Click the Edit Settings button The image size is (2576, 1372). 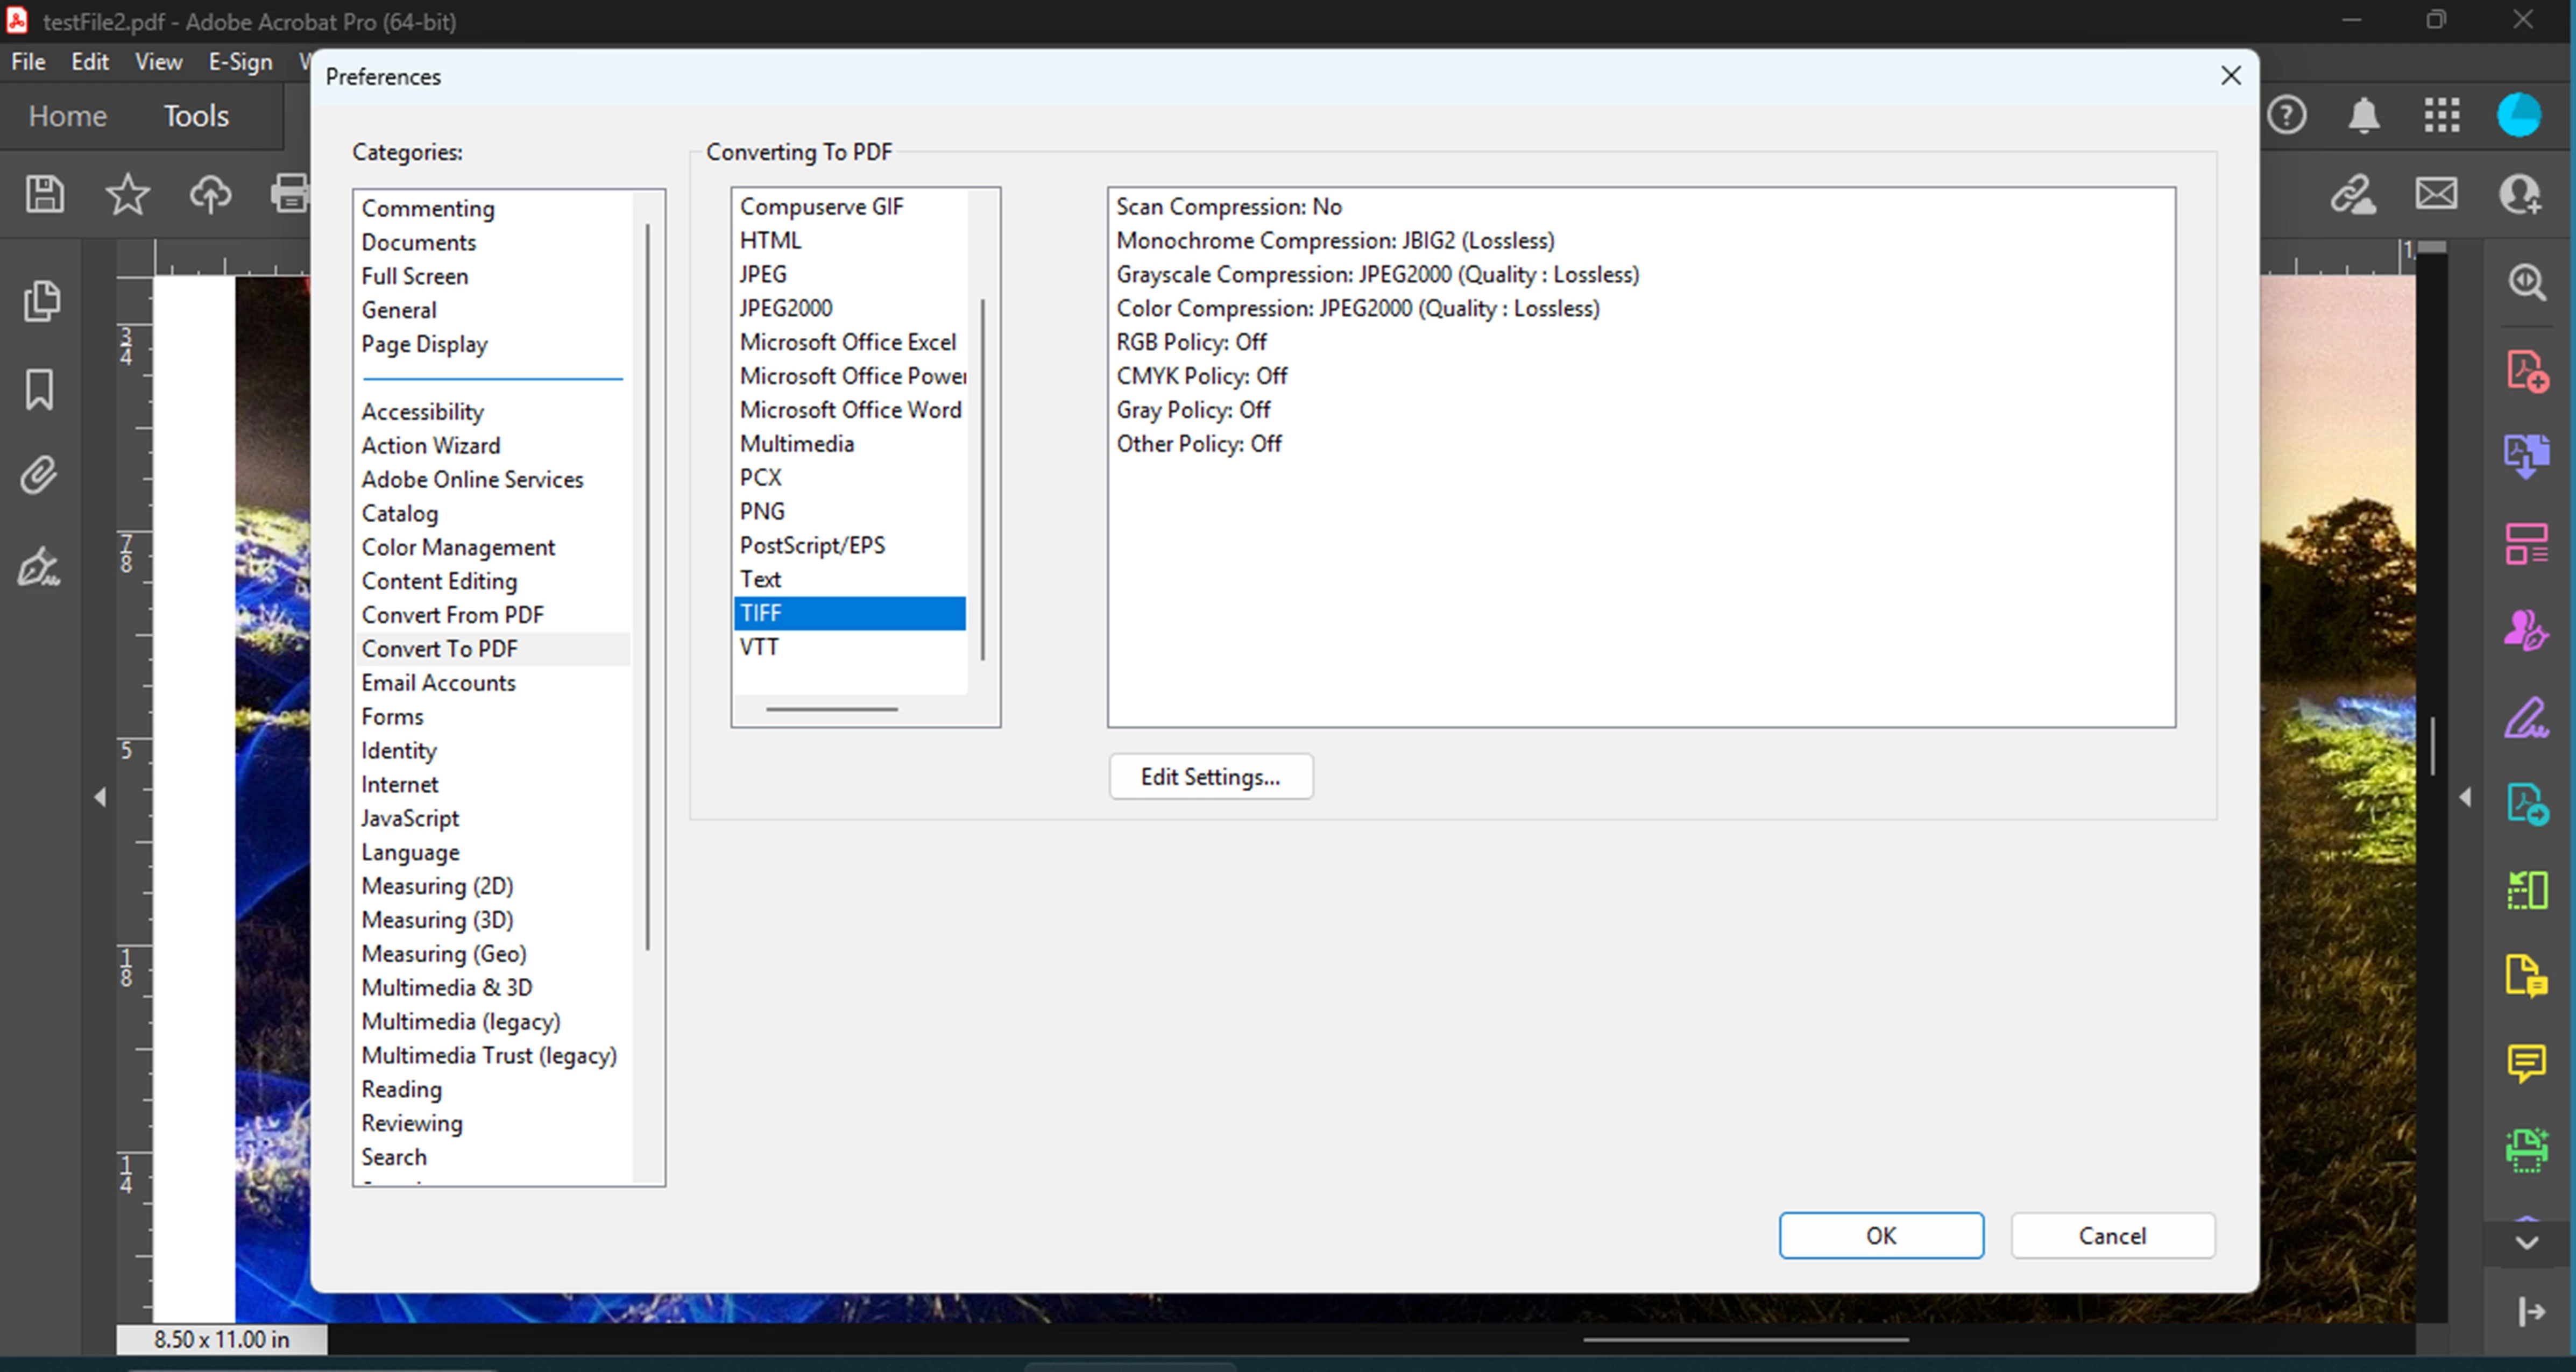click(1210, 777)
